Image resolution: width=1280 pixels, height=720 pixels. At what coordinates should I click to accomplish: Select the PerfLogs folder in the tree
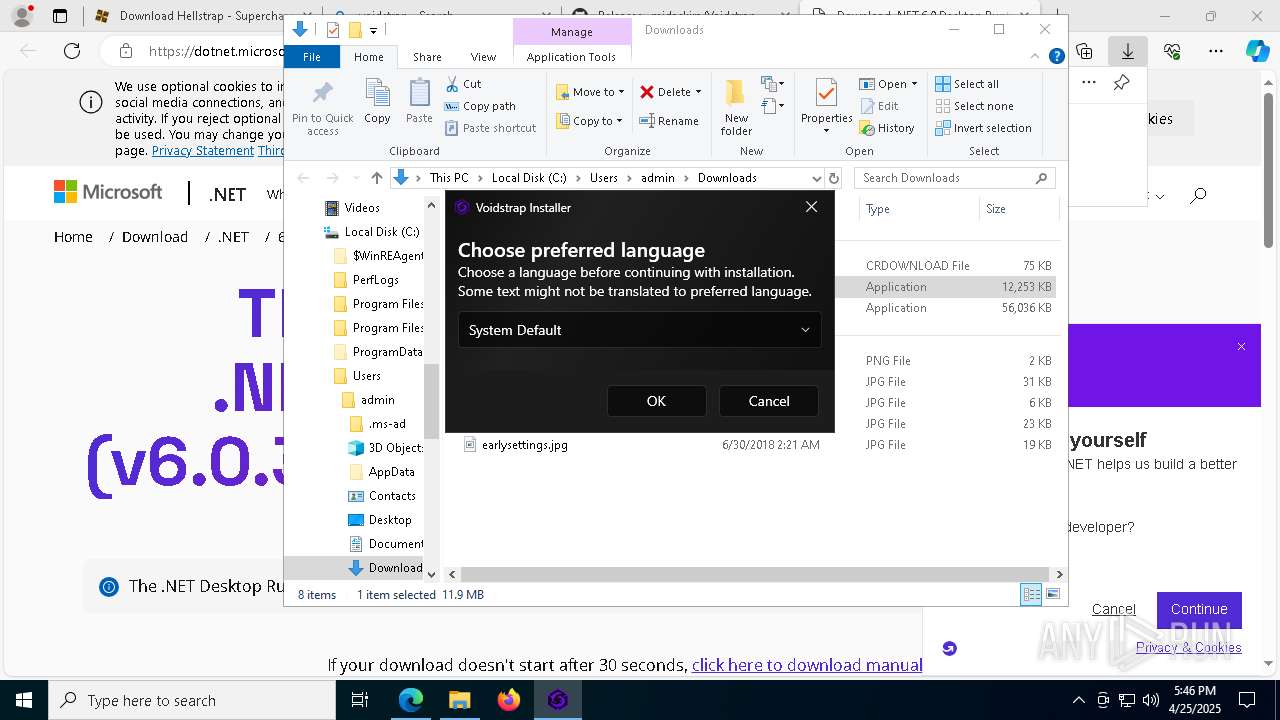(x=366, y=280)
